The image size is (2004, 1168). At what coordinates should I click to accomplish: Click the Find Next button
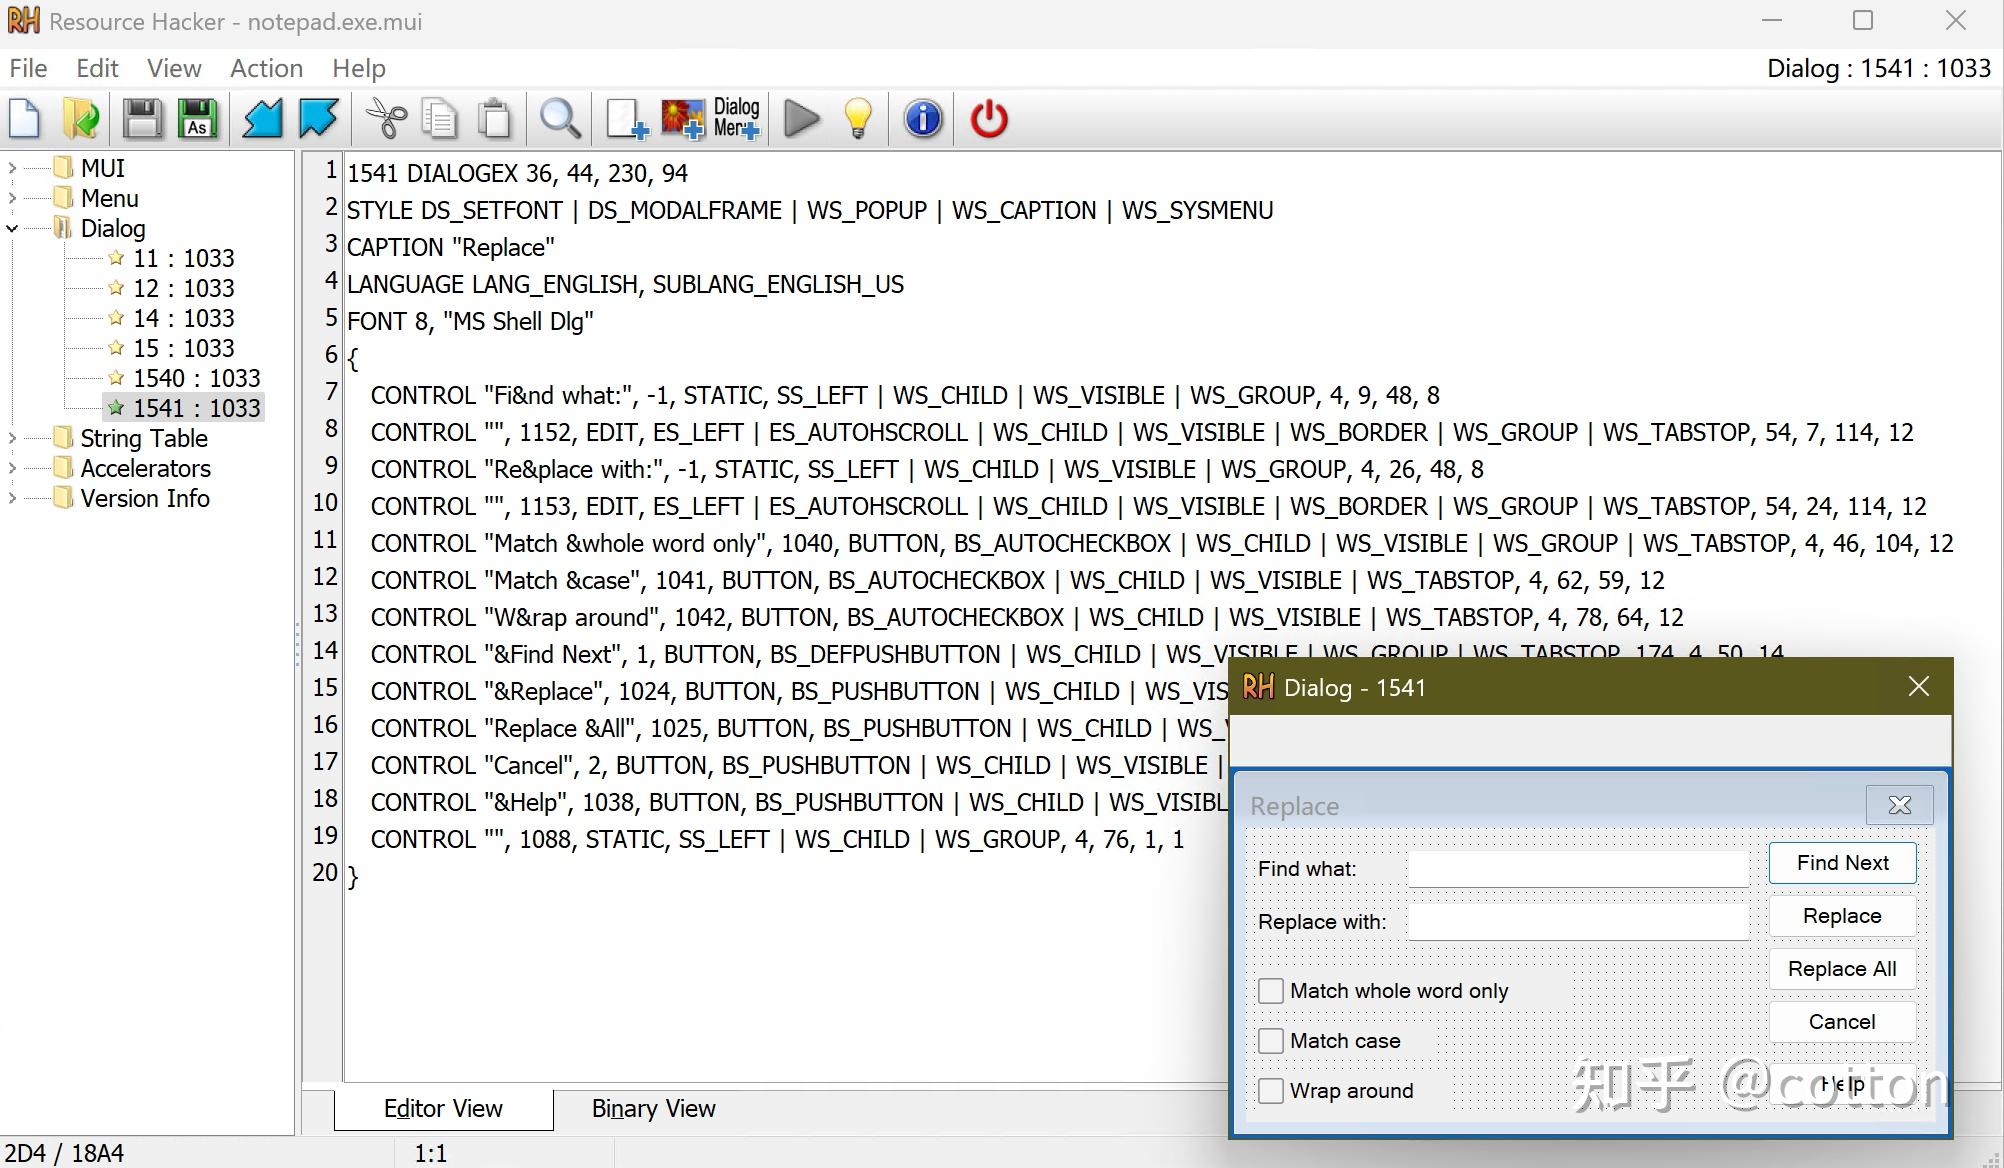click(x=1842, y=863)
